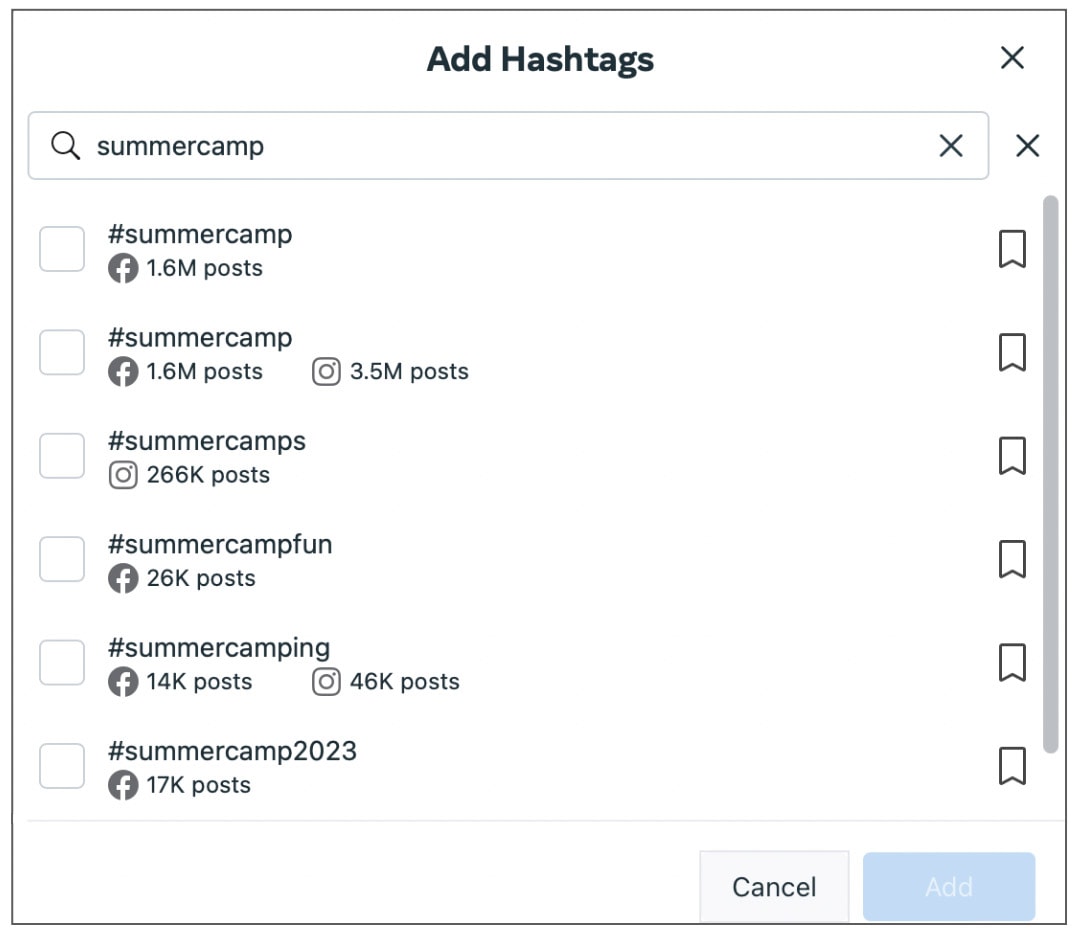Image resolution: width=1074 pixels, height=937 pixels.
Task: Click Cancel to dismiss the dialog
Action: (x=773, y=886)
